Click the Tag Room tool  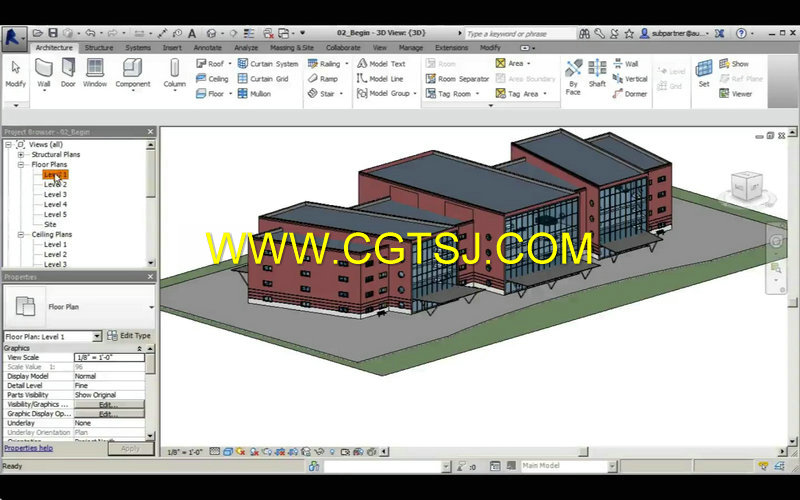[448, 93]
